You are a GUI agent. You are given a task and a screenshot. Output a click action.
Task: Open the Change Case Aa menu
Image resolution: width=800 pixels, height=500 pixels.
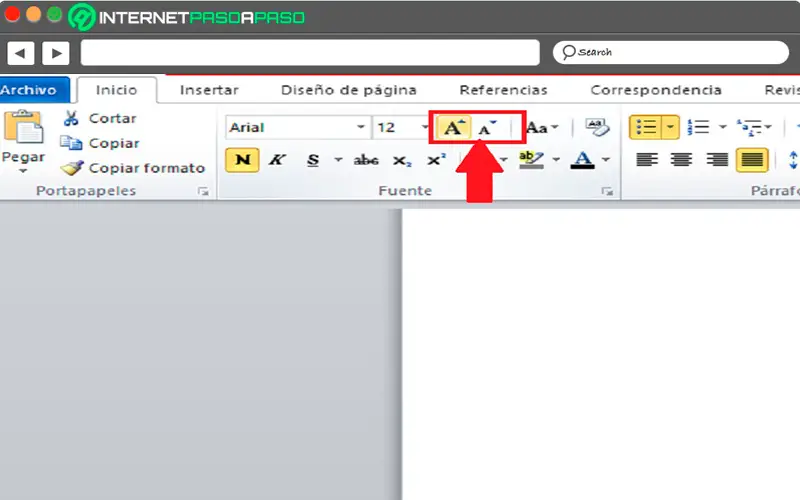click(542, 128)
